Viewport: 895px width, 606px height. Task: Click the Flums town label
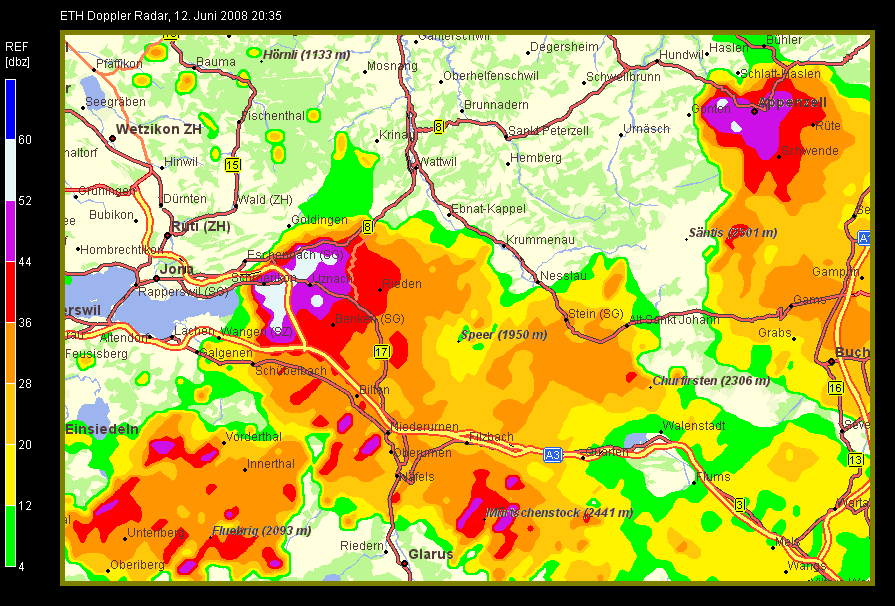point(713,476)
